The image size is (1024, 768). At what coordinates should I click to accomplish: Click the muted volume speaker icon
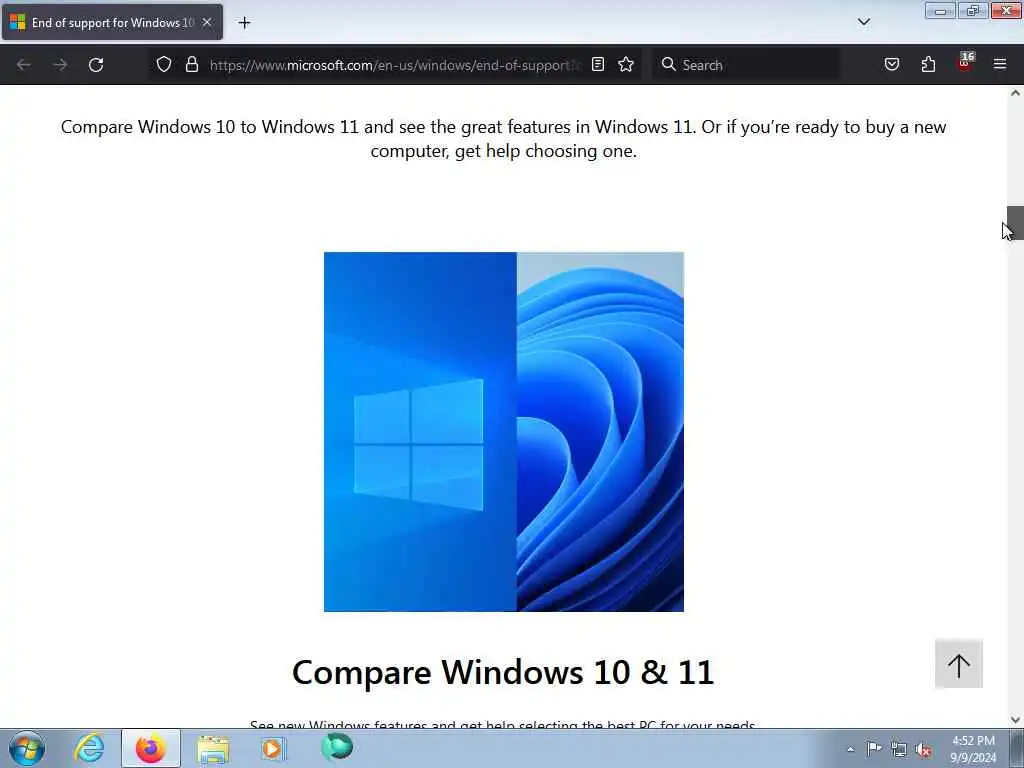(923, 750)
